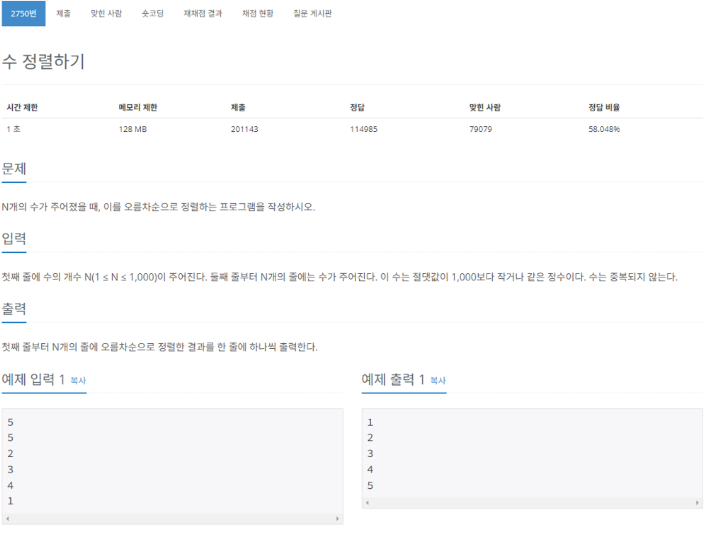
Task: Select the 2750번 problem tab
Action: click(23, 14)
